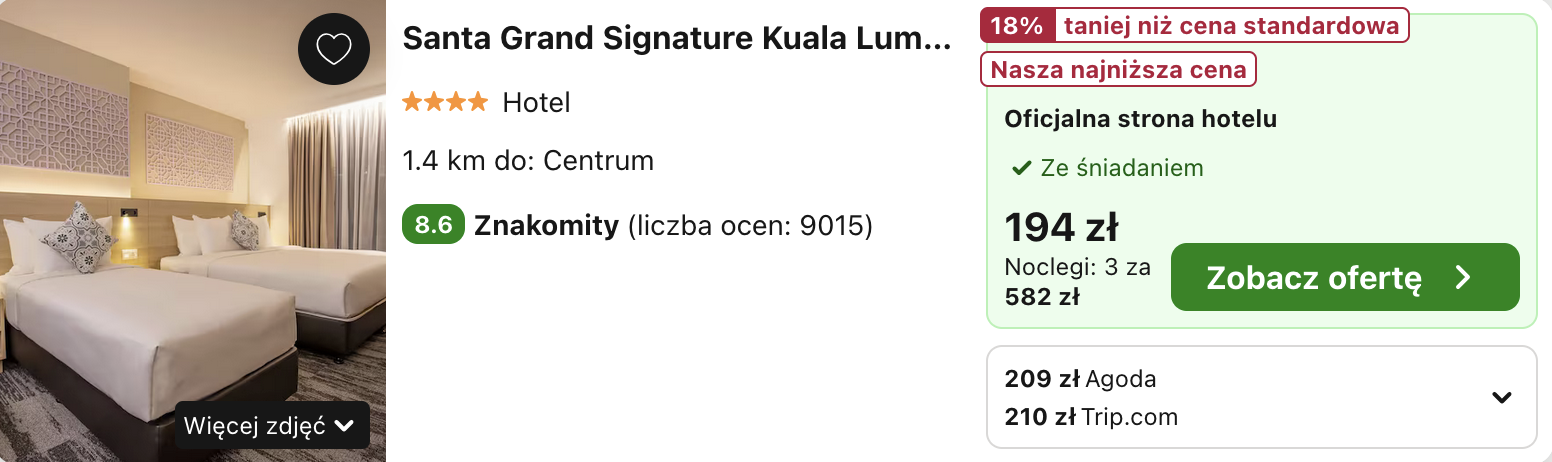
Task: Click the Oficjalna strona hotelu label
Action: (x=1141, y=119)
